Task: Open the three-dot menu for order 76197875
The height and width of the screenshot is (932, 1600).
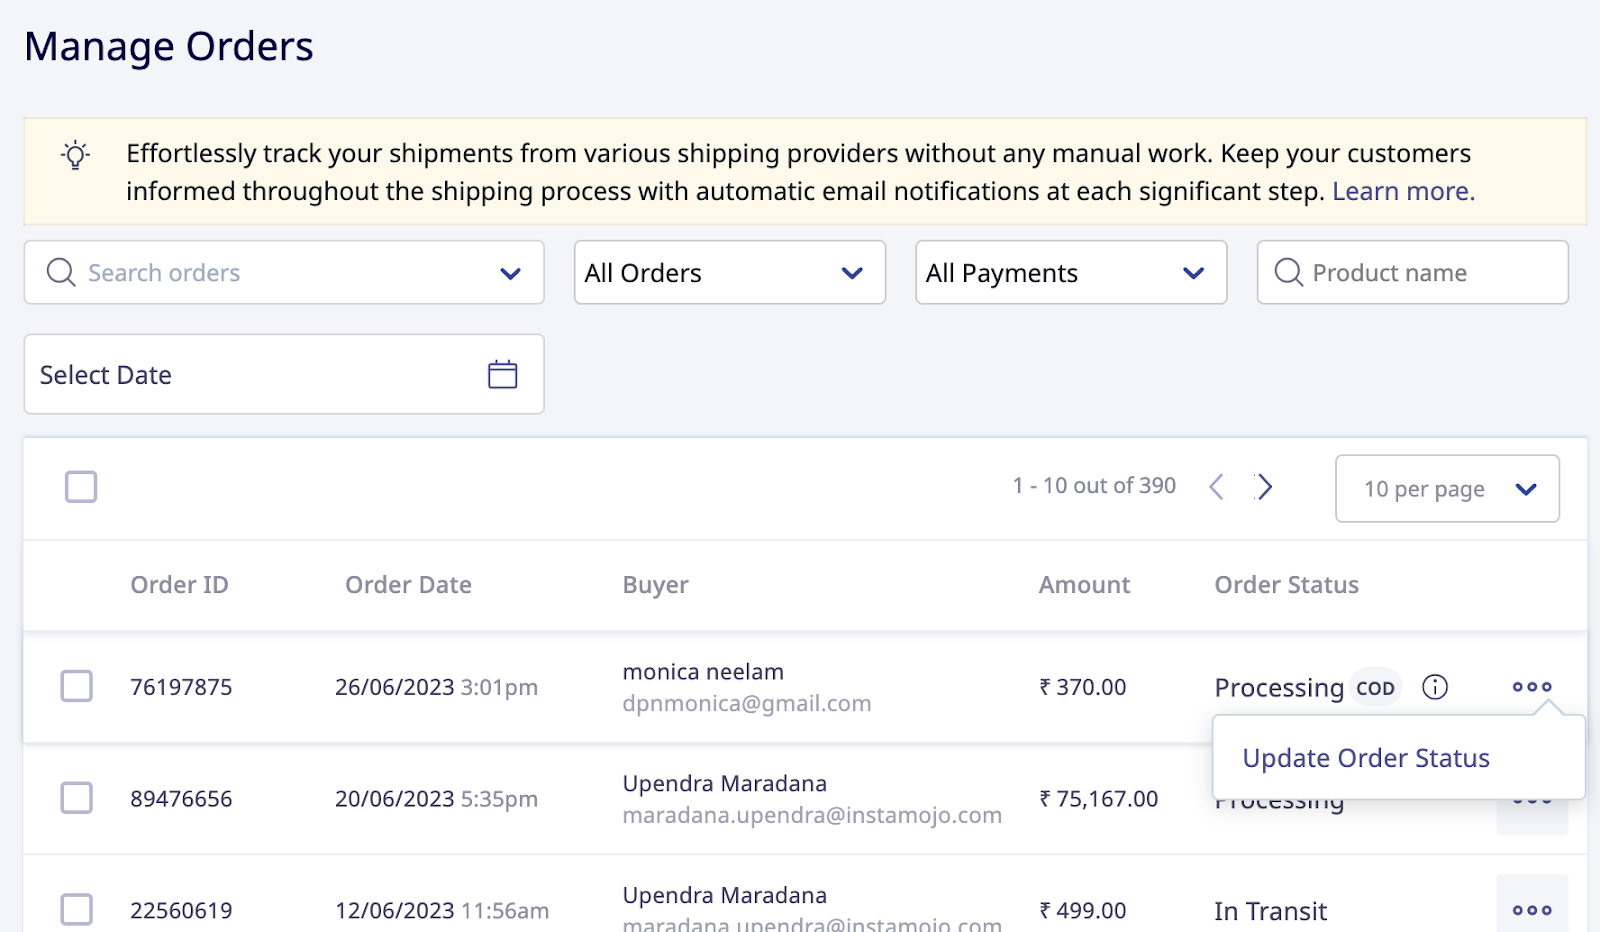Action: (x=1531, y=687)
